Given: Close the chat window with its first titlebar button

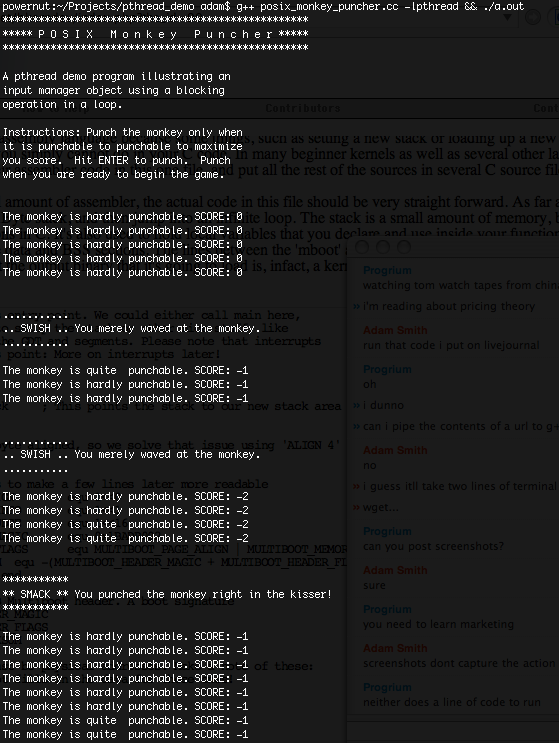Looking at the screenshot, I should 362,247.
